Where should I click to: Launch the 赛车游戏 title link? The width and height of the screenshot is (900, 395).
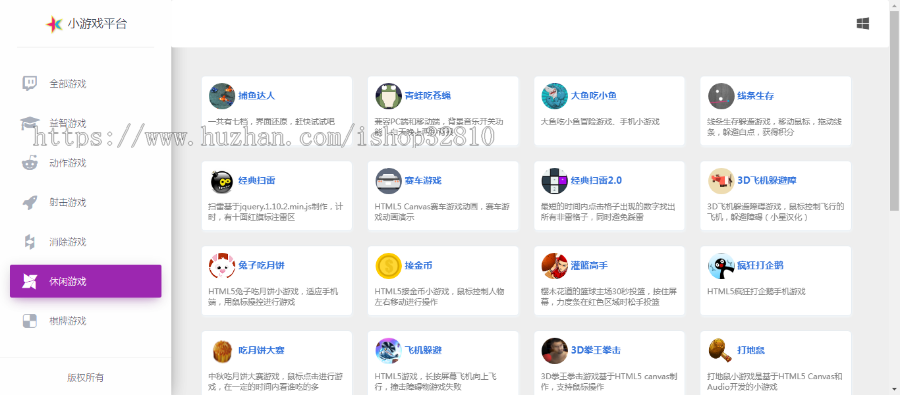click(423, 181)
